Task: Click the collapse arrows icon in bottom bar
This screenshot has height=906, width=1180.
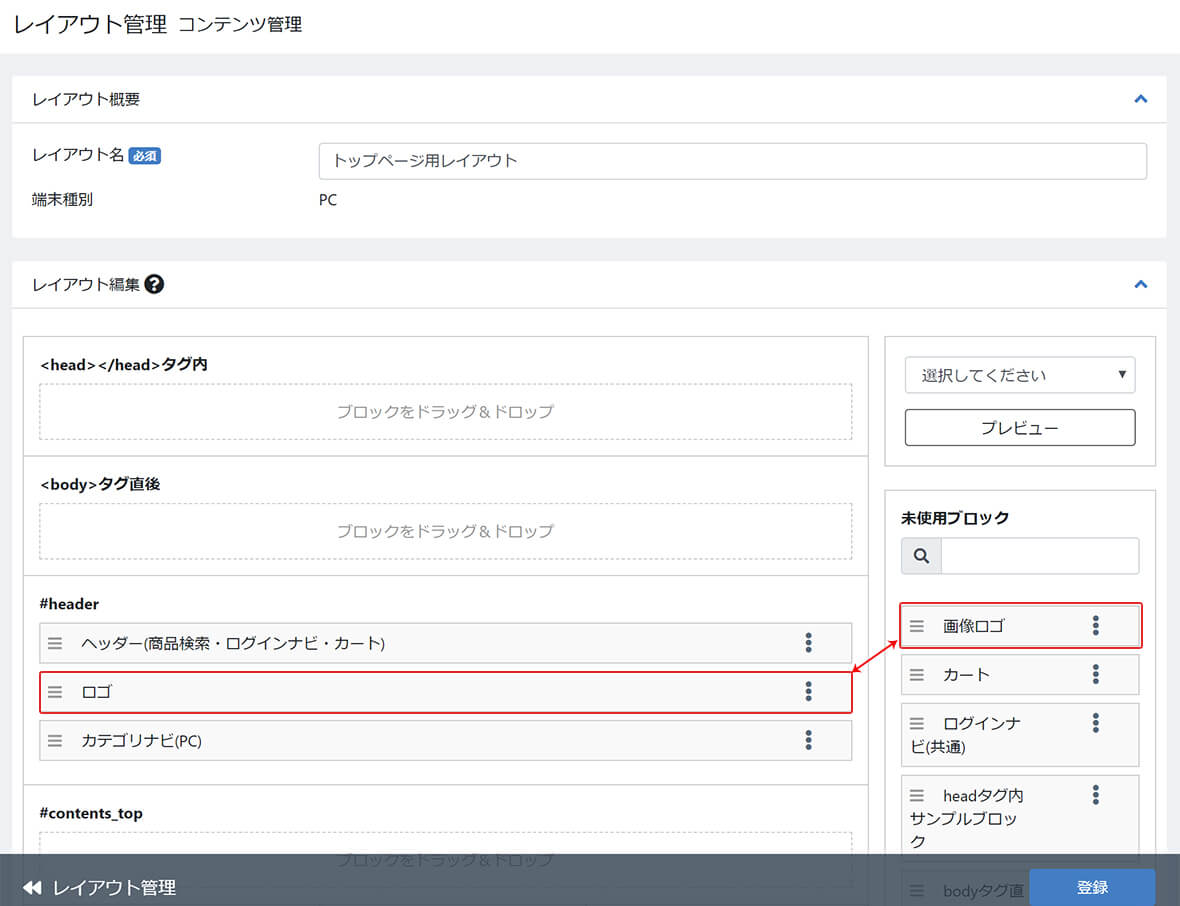Action: pyautogui.click(x=30, y=887)
